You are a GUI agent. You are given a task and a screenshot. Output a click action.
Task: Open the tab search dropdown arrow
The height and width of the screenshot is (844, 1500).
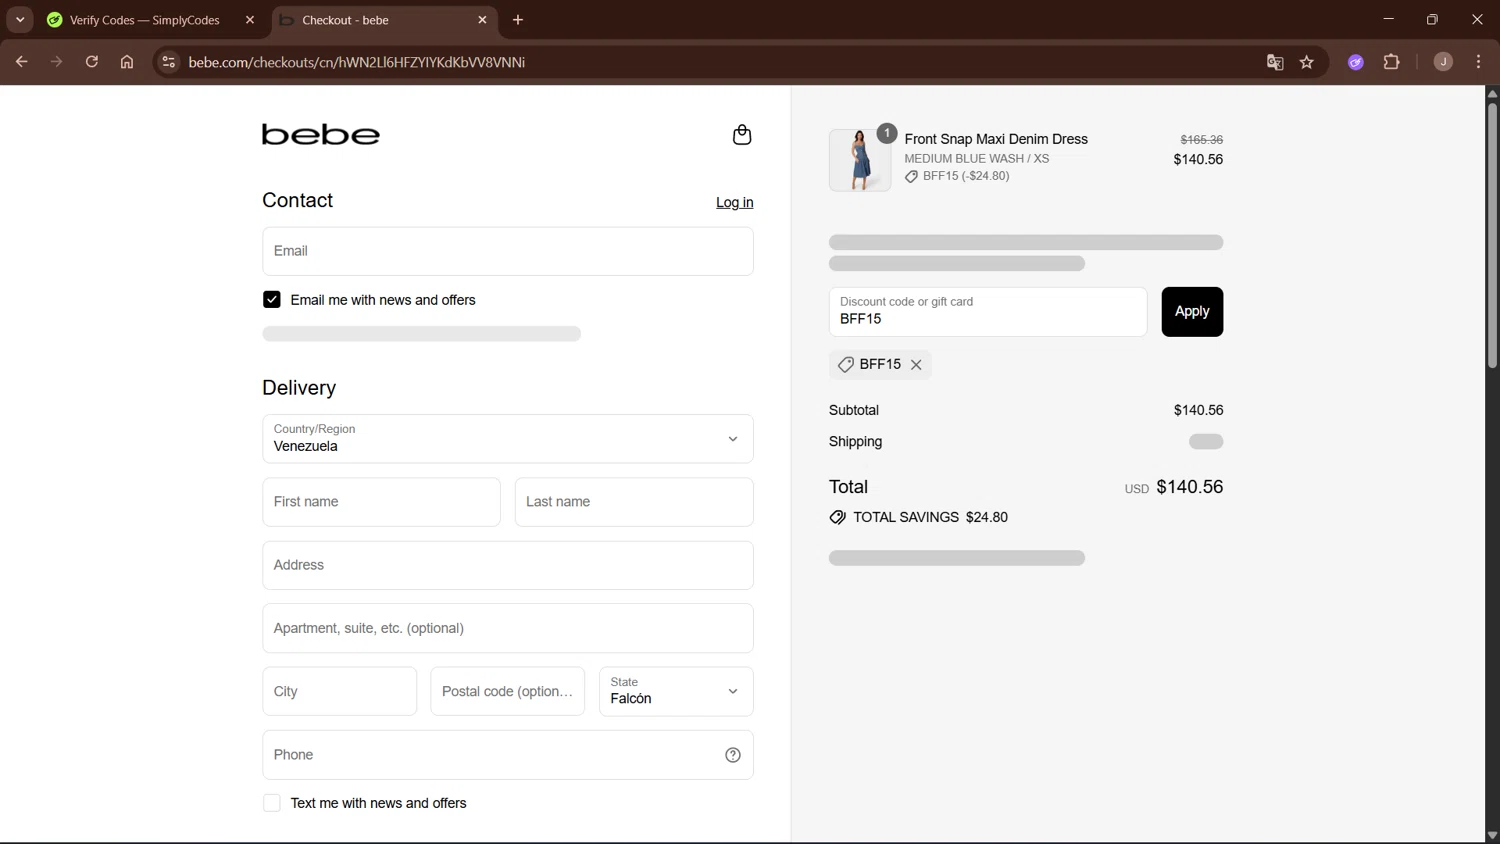coord(20,20)
